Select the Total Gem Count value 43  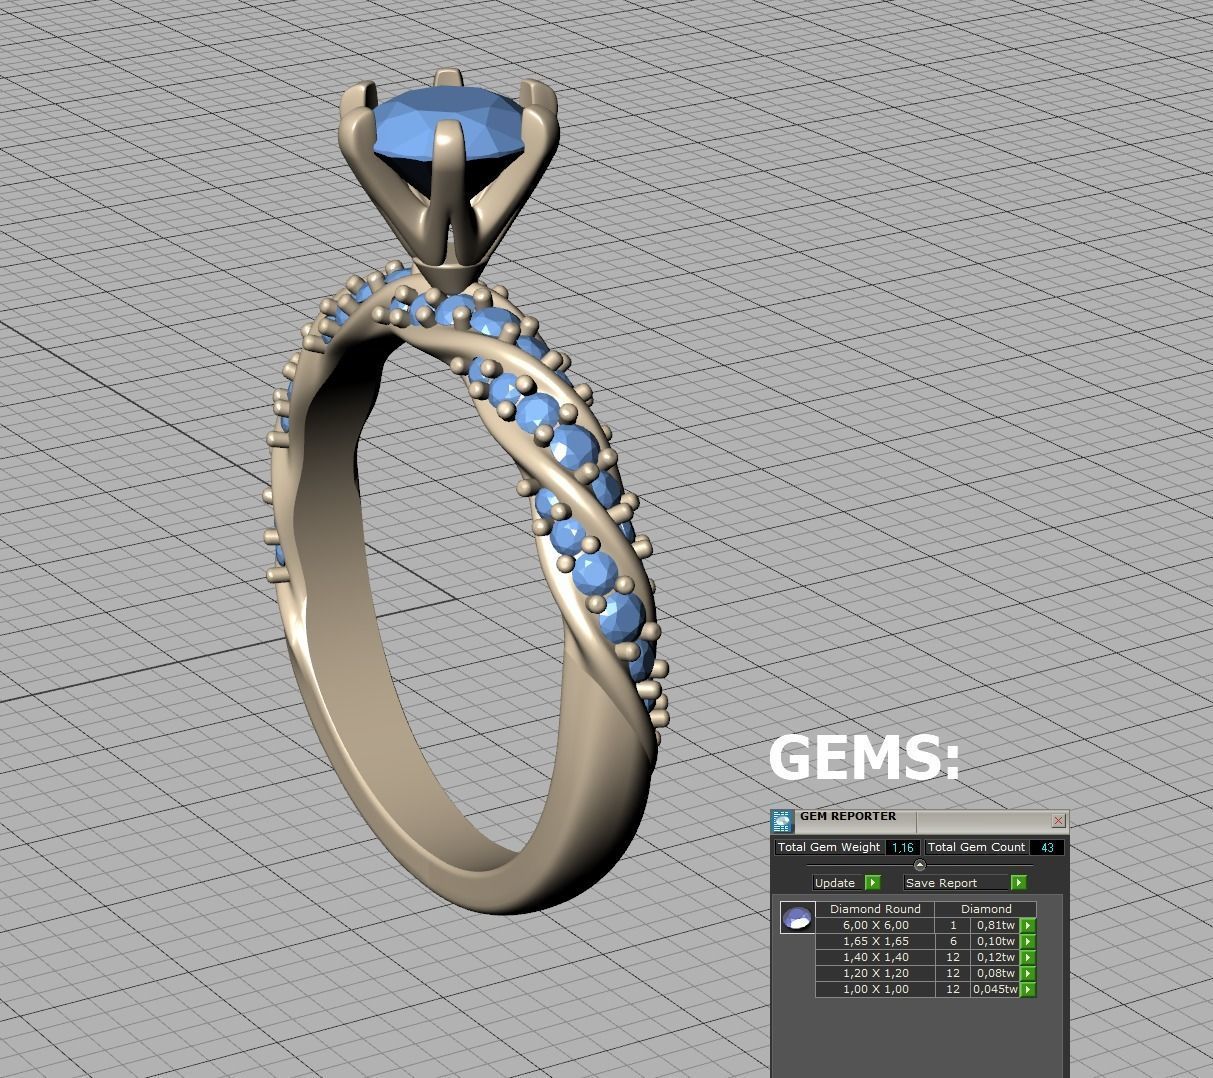[1047, 848]
